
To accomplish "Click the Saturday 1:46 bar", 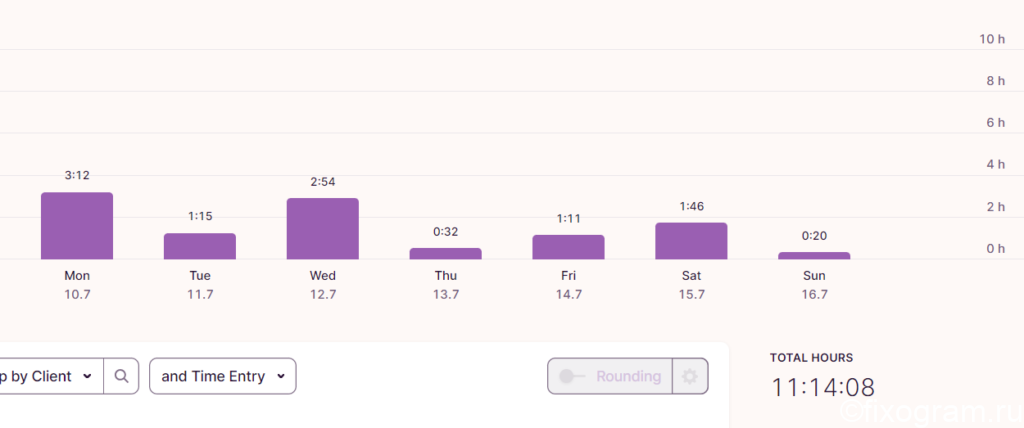I will click(691, 241).
